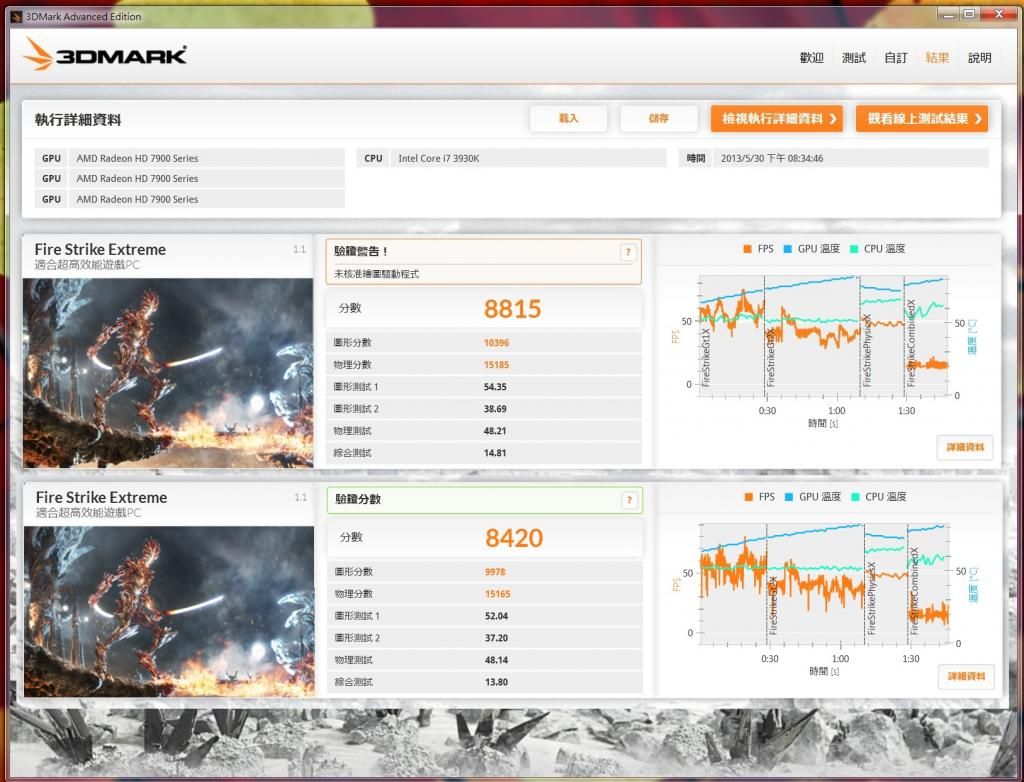Click 詳細資料 button for score 8815 result
Screen dimensions: 1024x782
[x=965, y=447]
